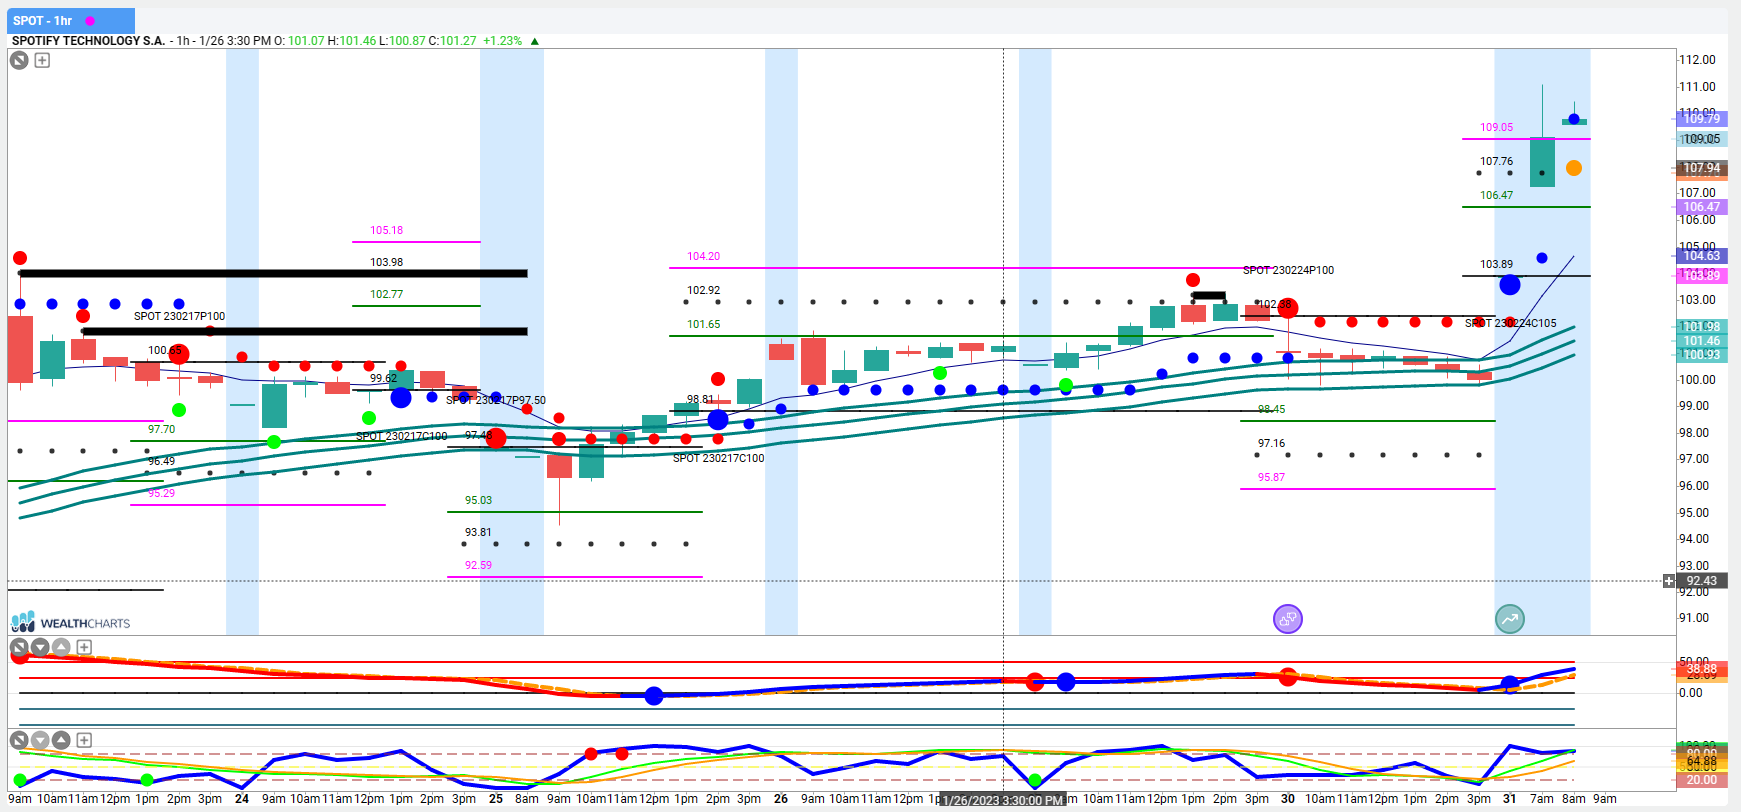Click the 103.98 level label
The width and height of the screenshot is (1741, 812).
[x=387, y=262]
